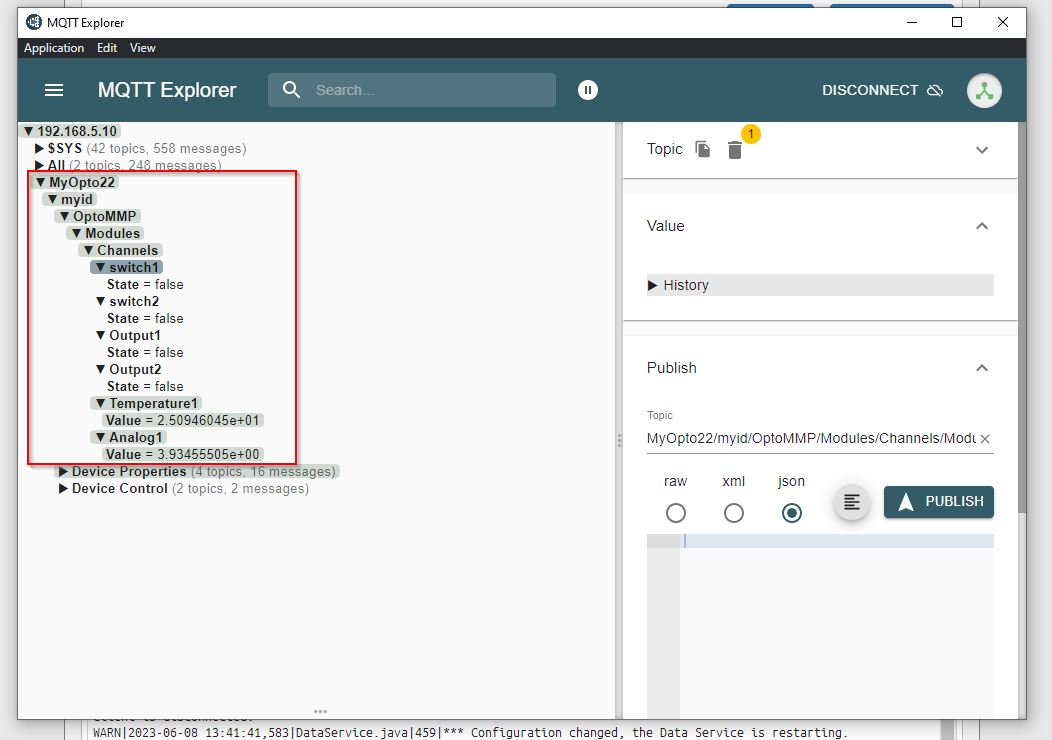Click the DISCONNECT button
The height and width of the screenshot is (740, 1052).
click(x=882, y=90)
